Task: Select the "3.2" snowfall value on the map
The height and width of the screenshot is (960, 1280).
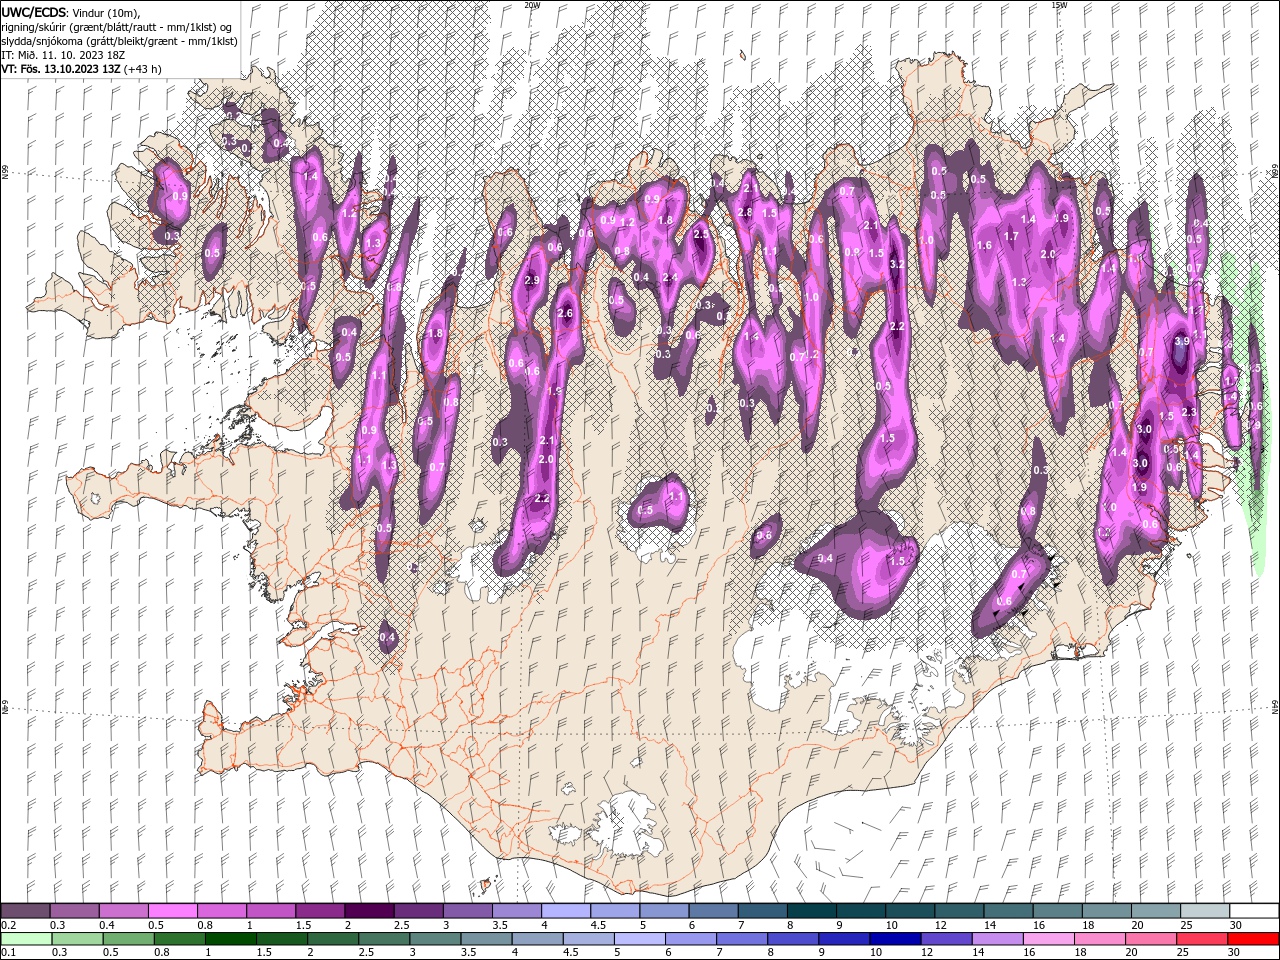Action: click(897, 264)
